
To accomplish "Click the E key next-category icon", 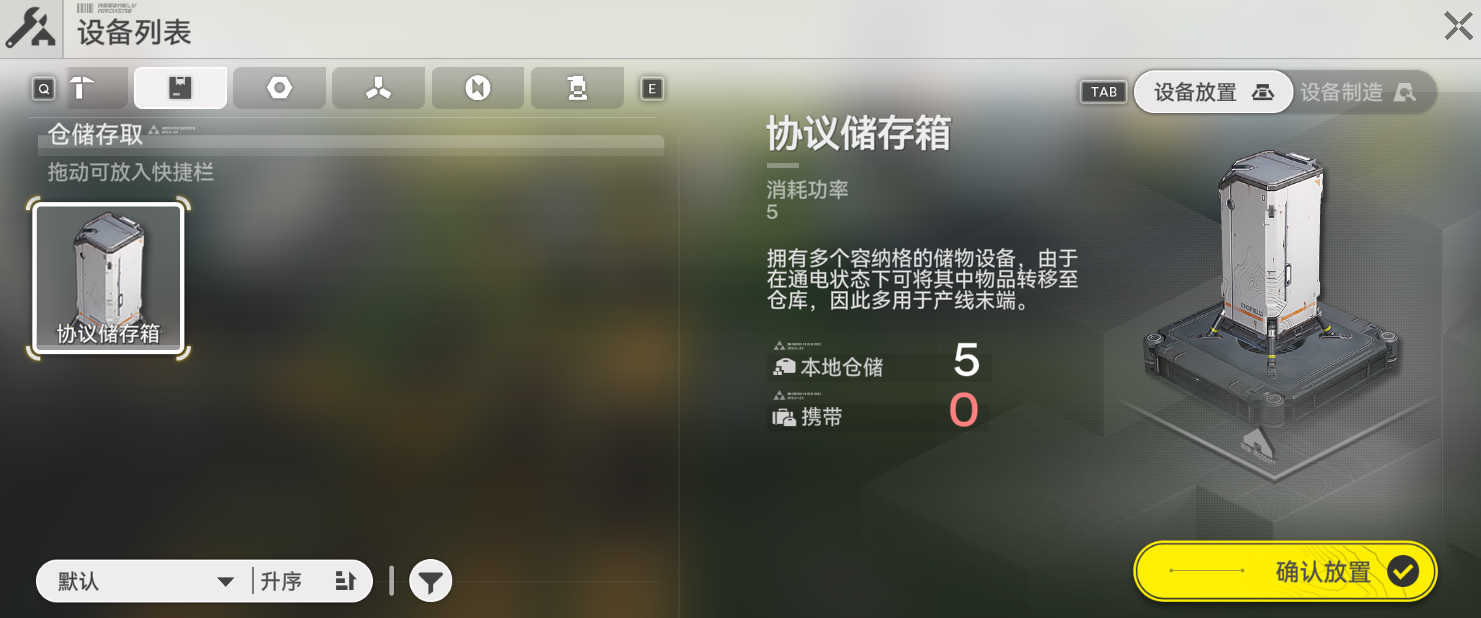I will coord(652,89).
